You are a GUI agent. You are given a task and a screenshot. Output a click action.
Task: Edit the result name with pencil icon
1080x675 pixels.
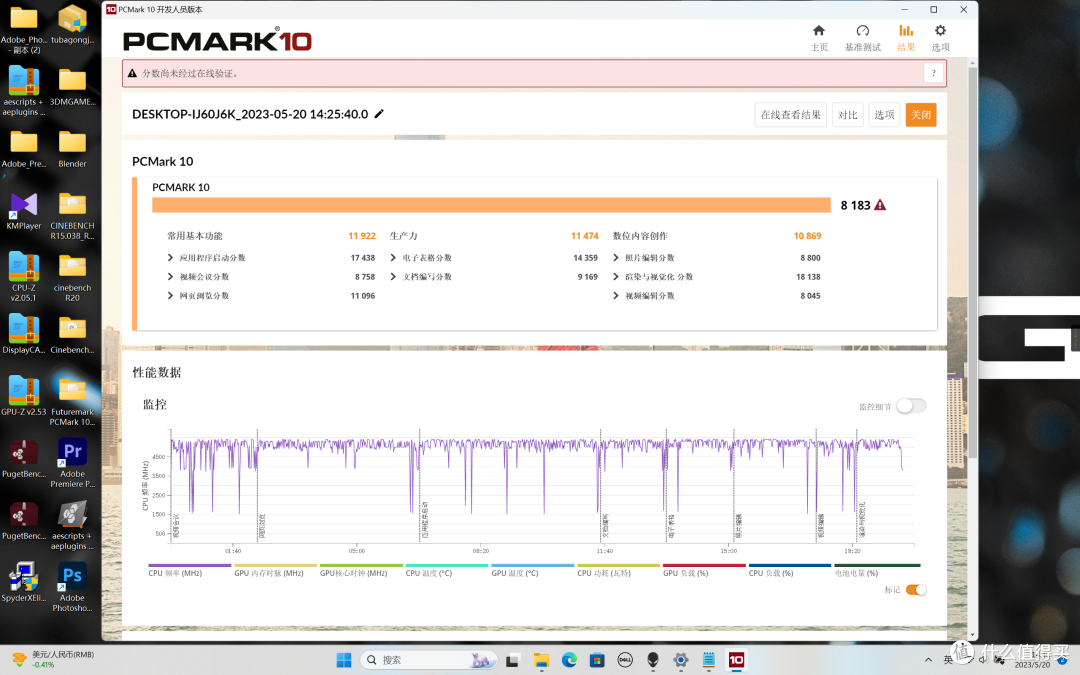[x=379, y=114]
